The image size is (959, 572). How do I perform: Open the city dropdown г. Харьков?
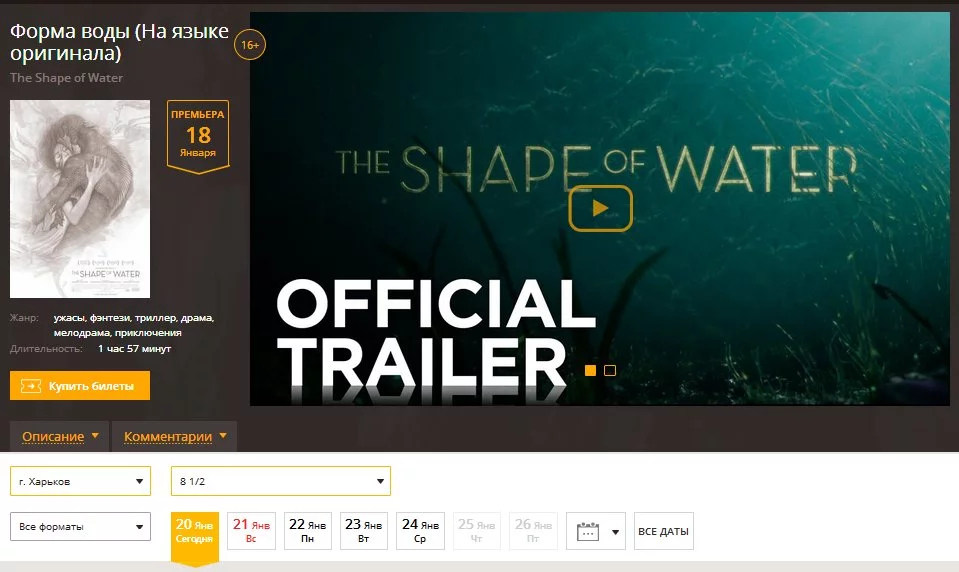tap(80, 481)
